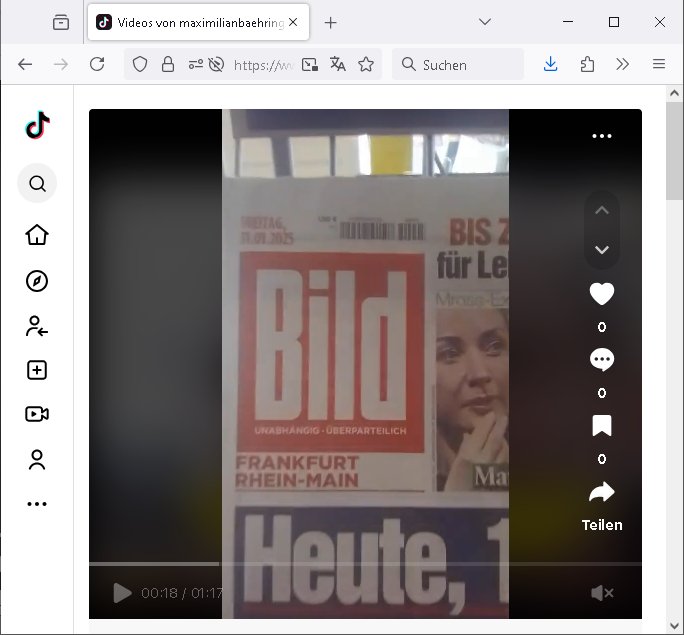Like the video with the heart icon
Screen dimensions: 684x635
[x=602, y=294]
